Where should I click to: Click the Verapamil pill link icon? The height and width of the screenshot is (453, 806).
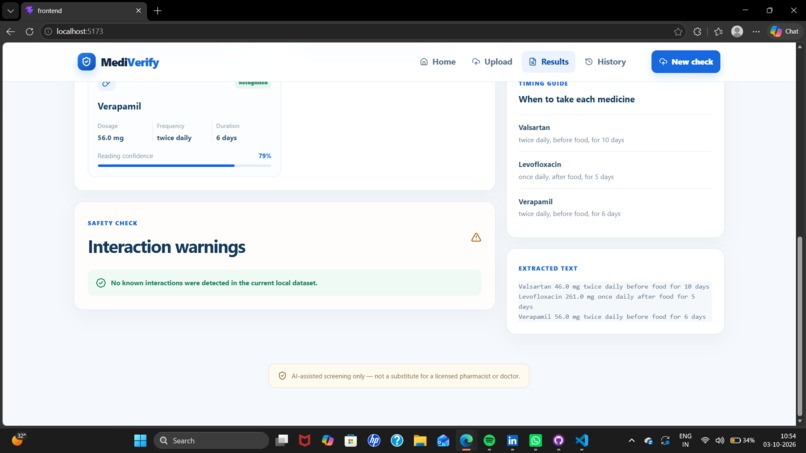(106, 83)
